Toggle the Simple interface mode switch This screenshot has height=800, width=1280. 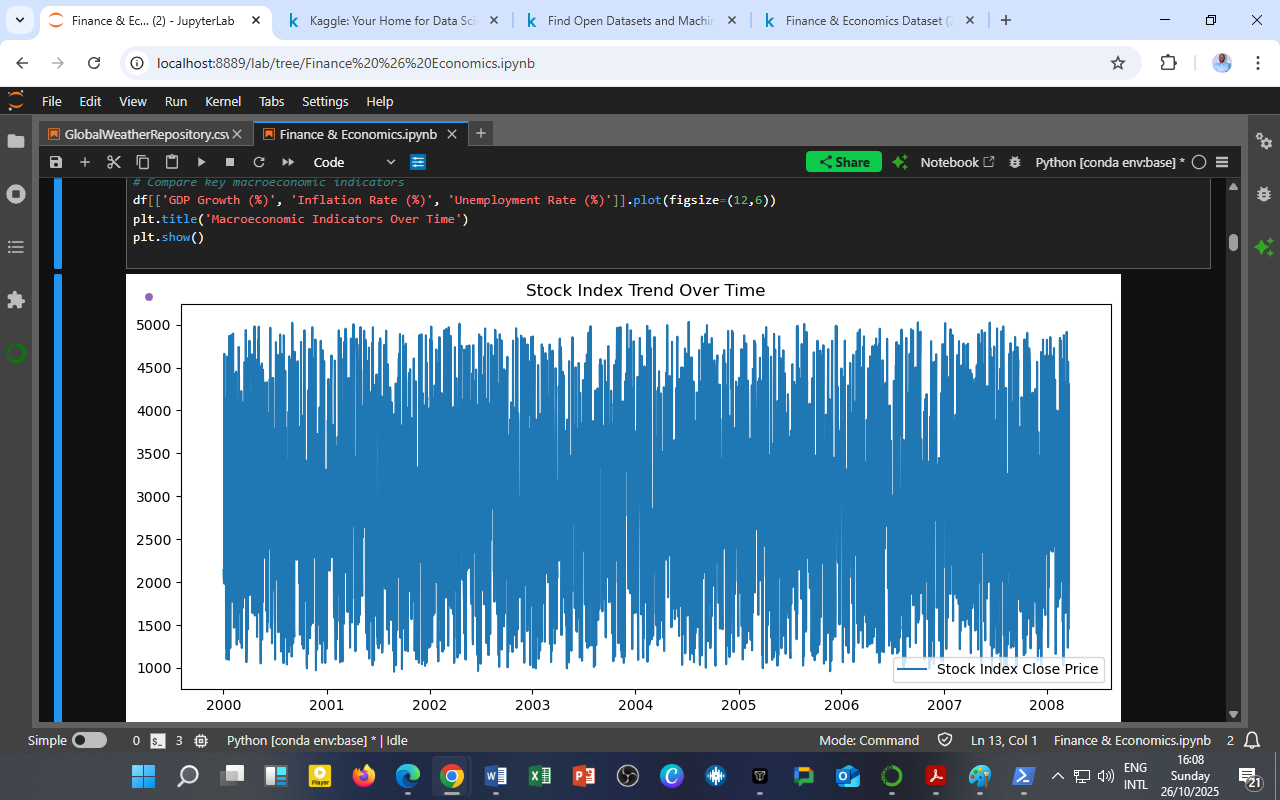(89, 741)
